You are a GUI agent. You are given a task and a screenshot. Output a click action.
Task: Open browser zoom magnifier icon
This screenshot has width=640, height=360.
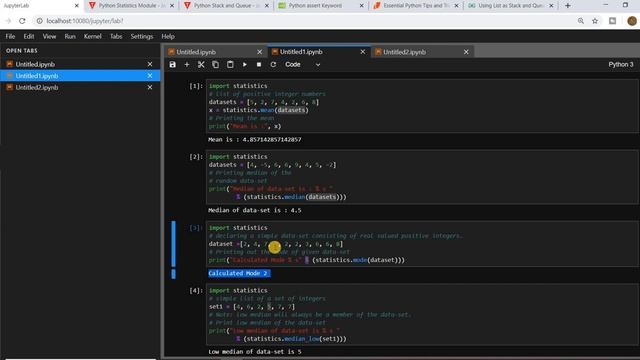580,21
